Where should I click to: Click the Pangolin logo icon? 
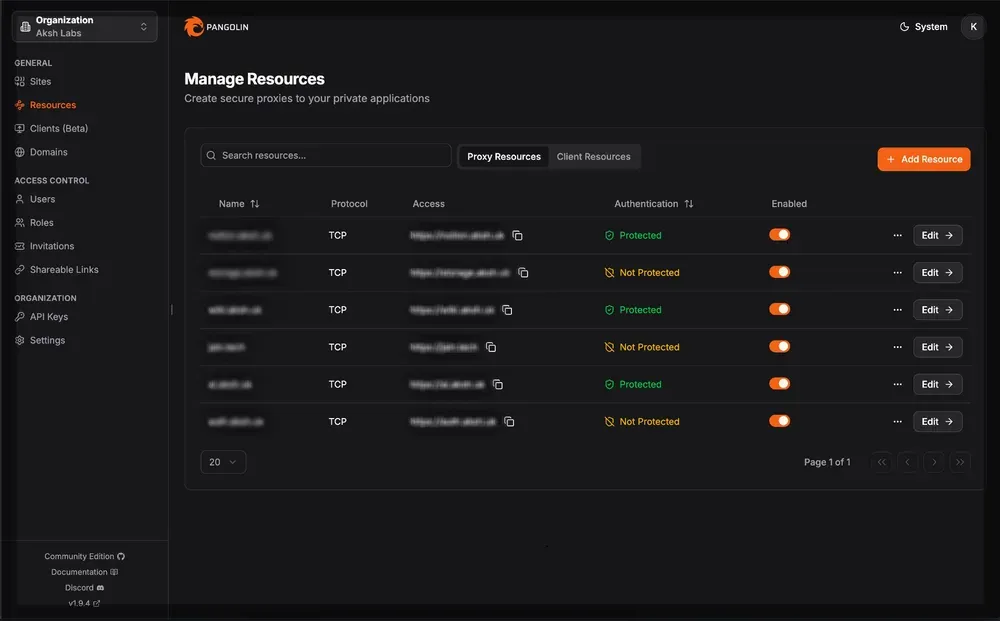point(194,27)
